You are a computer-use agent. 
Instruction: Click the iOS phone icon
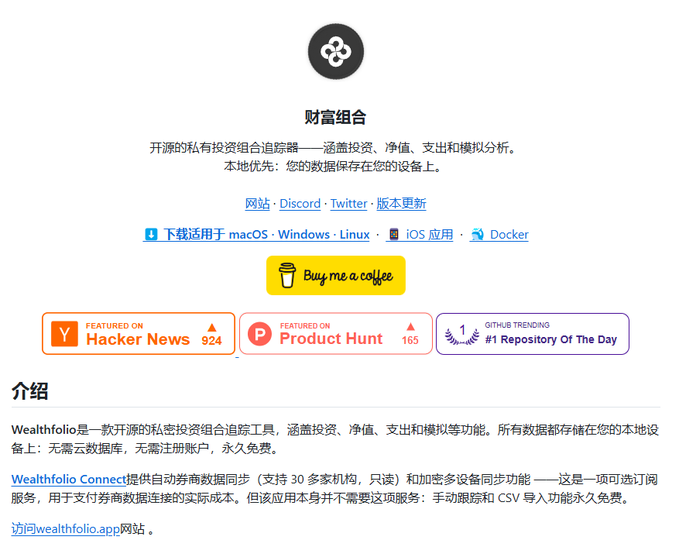393,234
